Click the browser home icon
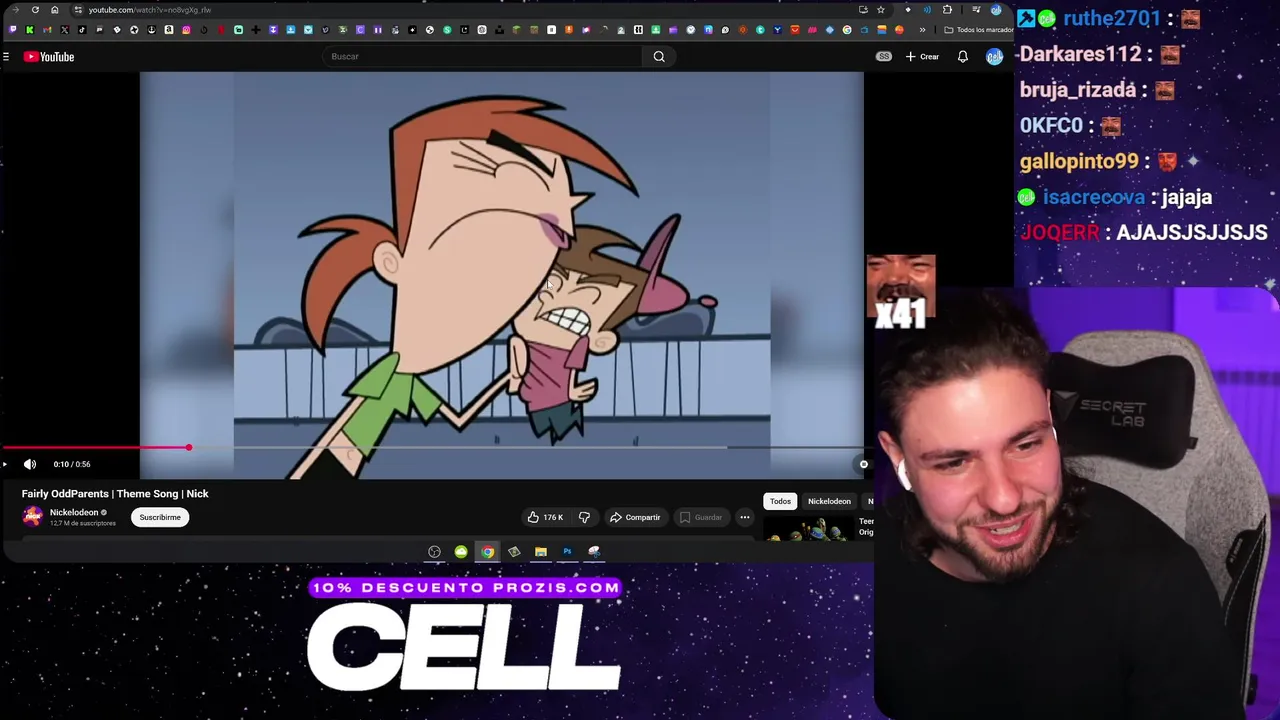Viewport: 1280px width, 720px height. click(x=55, y=10)
